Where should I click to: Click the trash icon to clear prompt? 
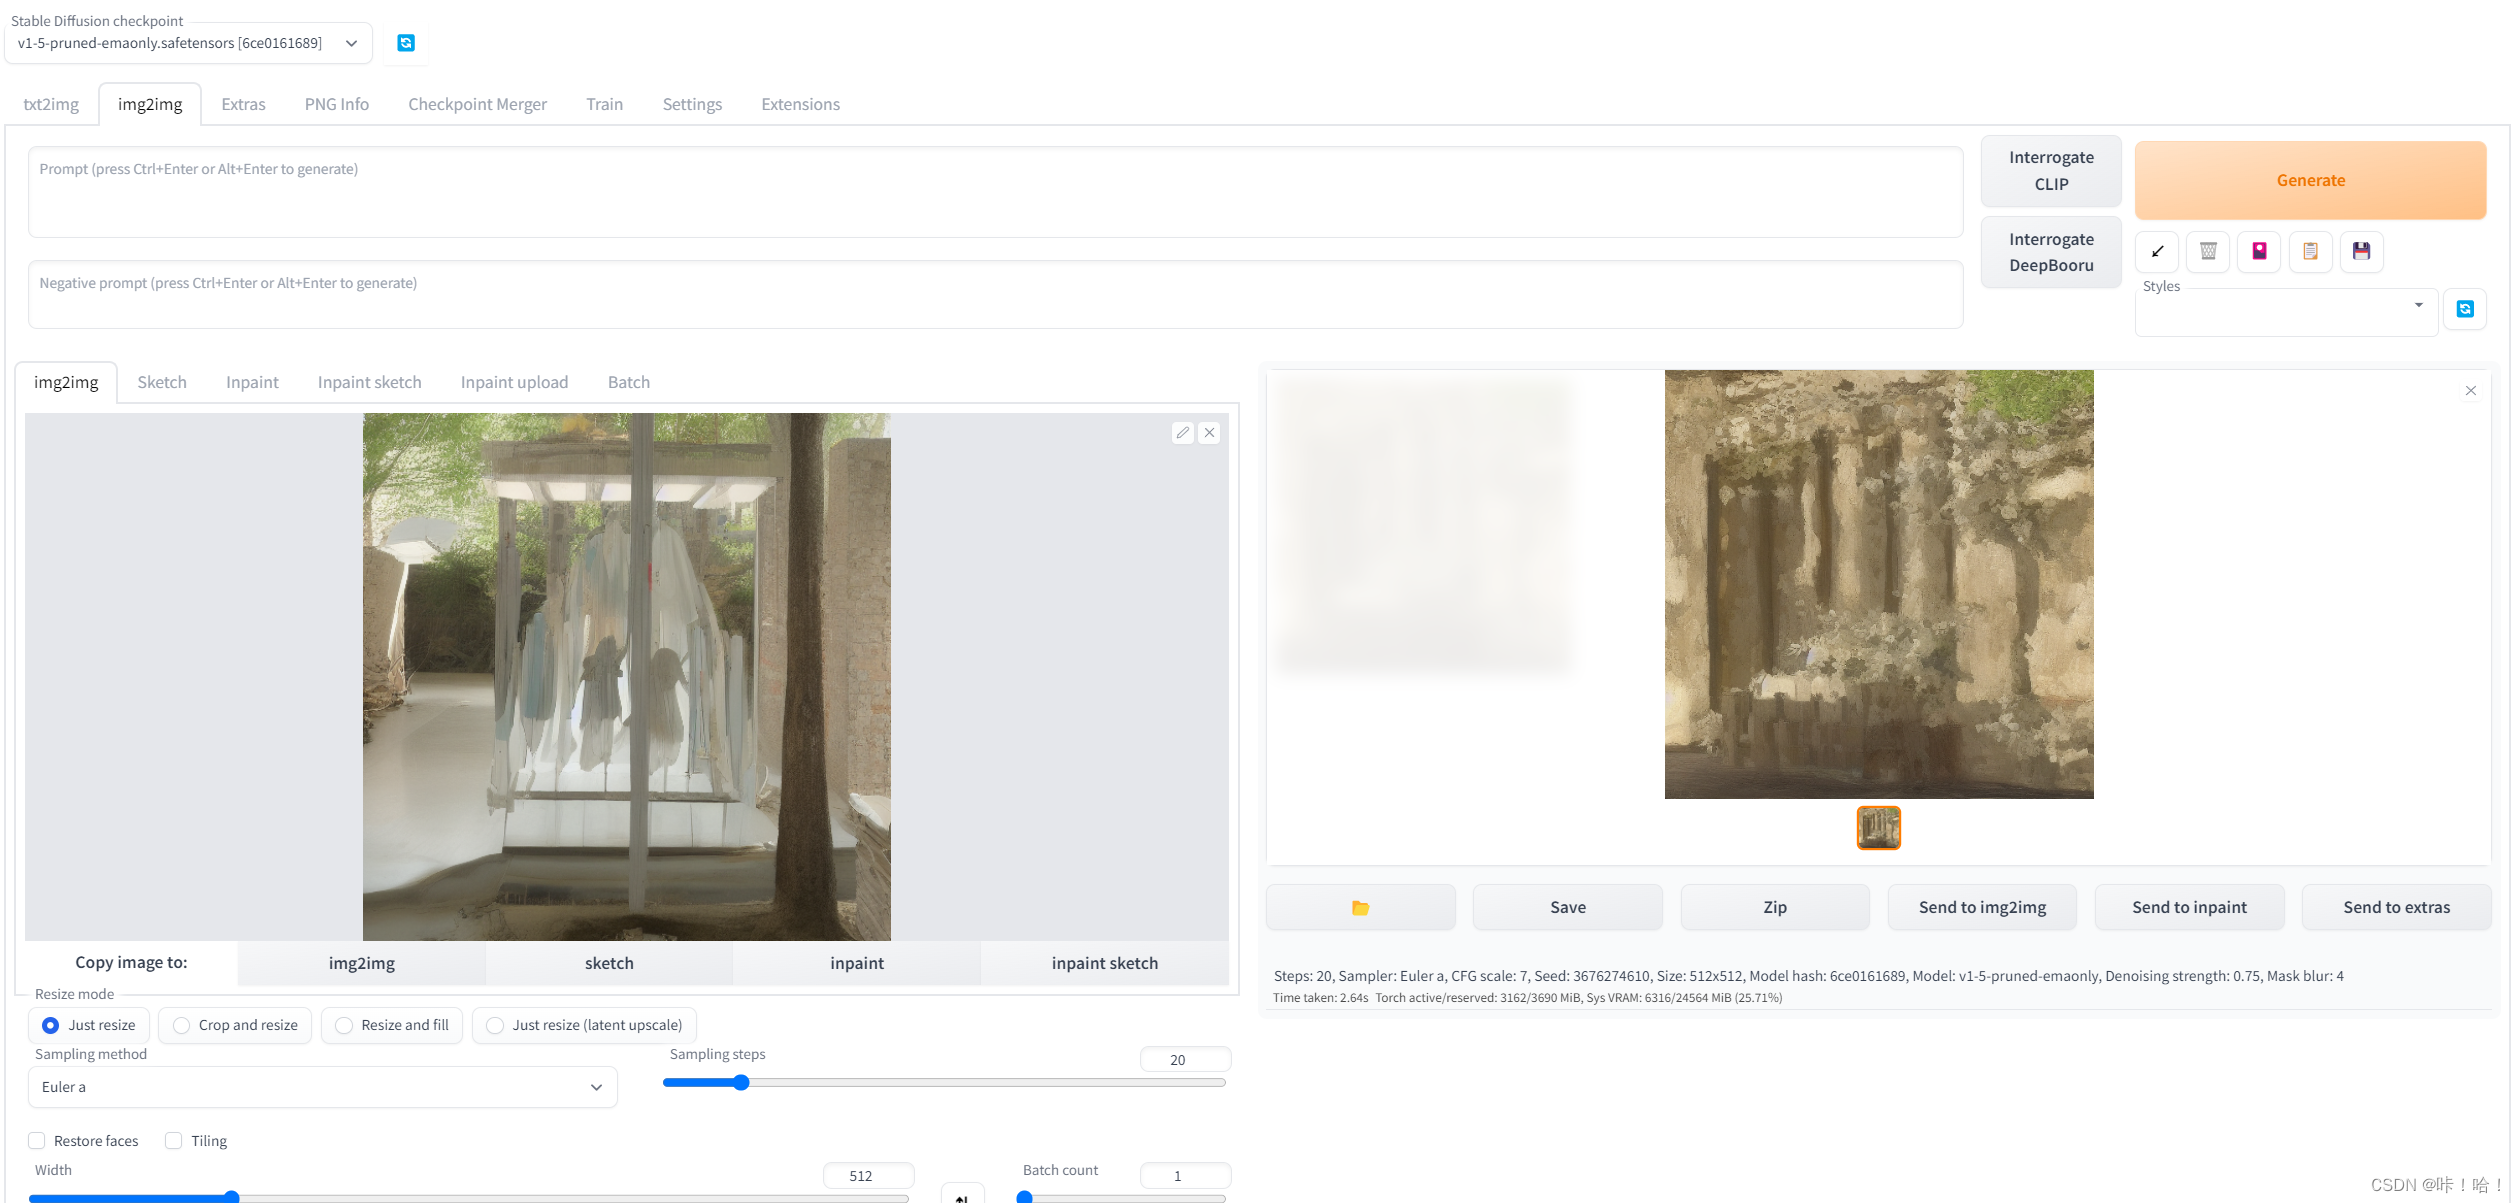click(x=2208, y=251)
